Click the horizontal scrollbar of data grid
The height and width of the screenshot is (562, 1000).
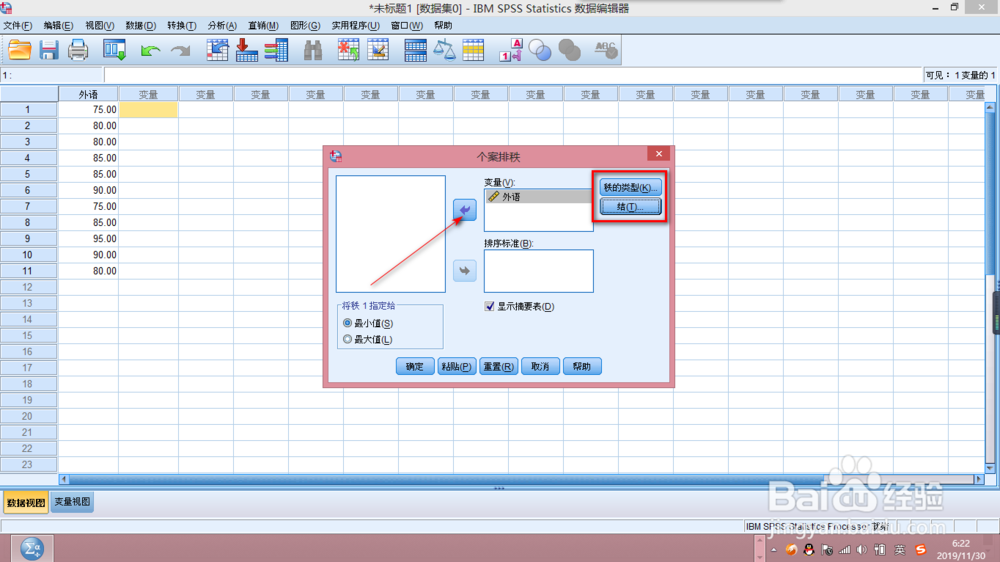522,478
